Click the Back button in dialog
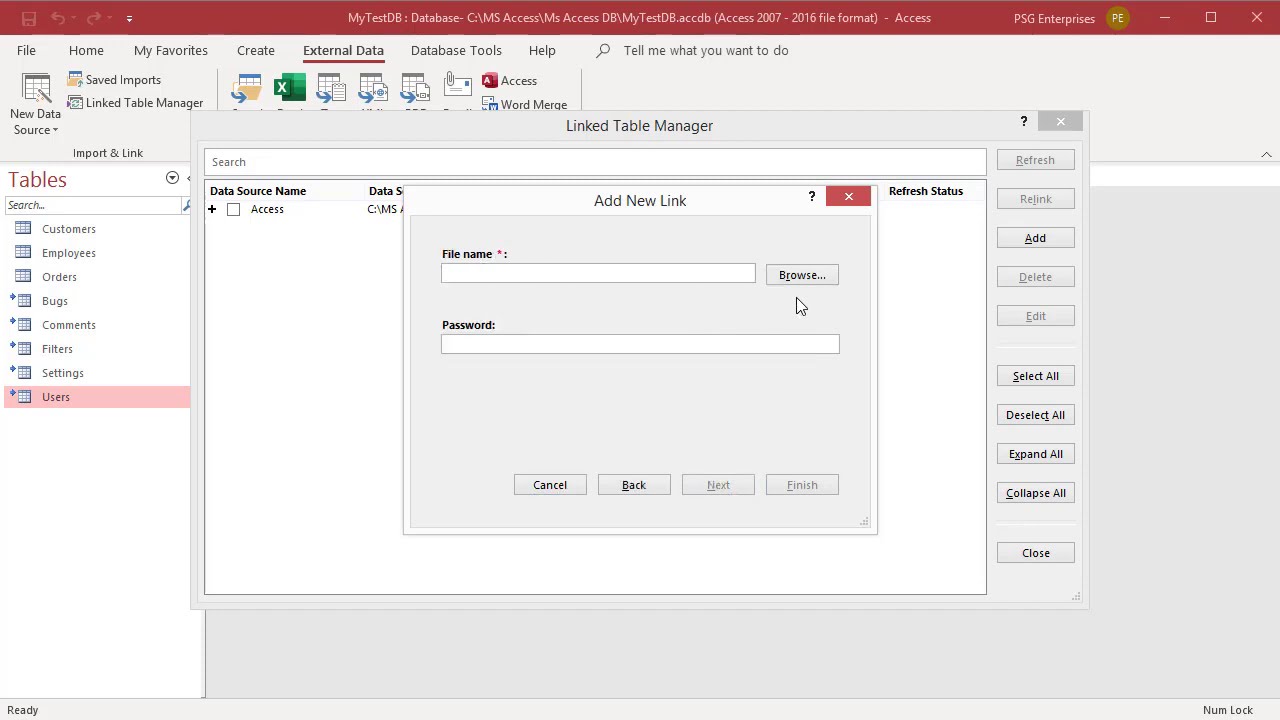1280x720 pixels. pyautogui.click(x=634, y=485)
